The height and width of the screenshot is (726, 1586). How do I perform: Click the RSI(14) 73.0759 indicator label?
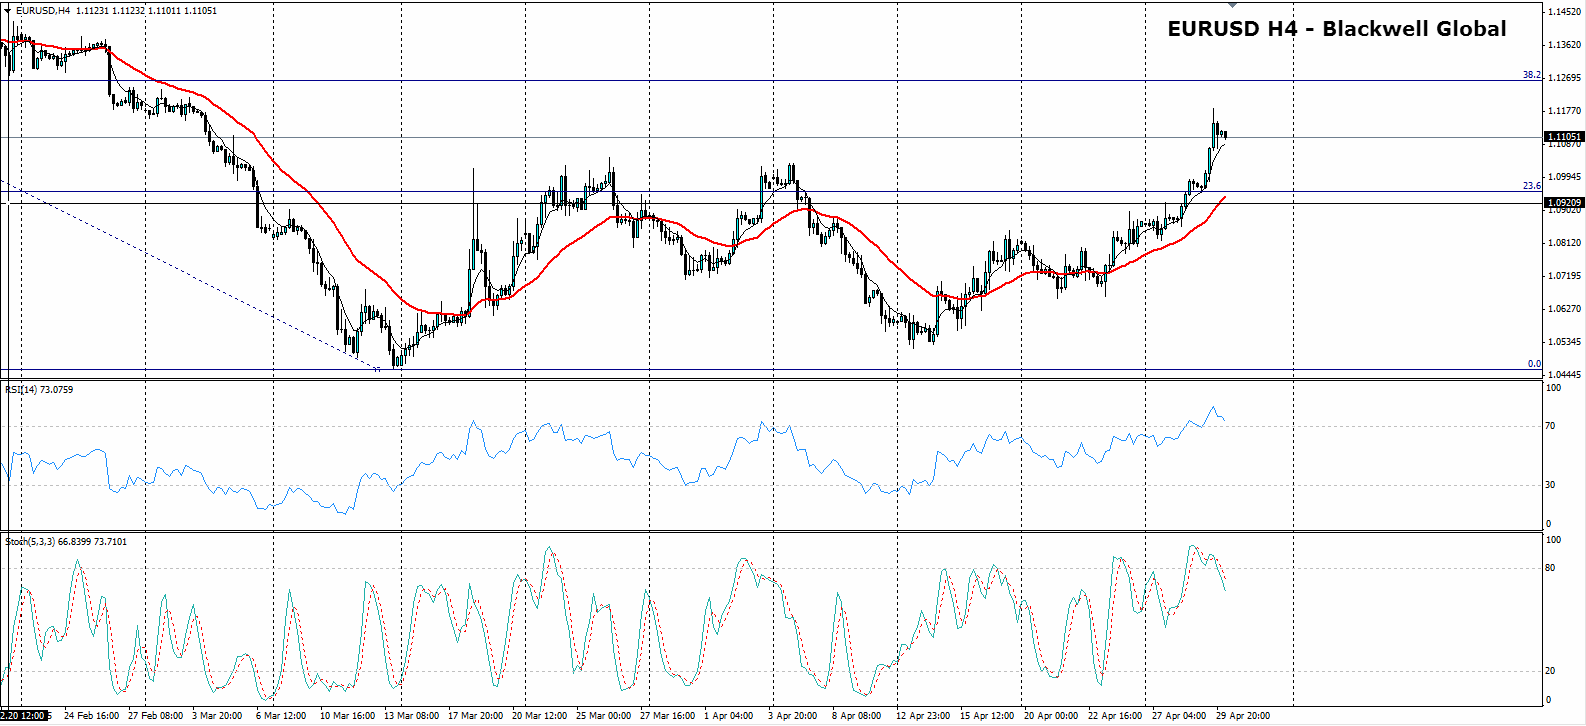(39, 389)
